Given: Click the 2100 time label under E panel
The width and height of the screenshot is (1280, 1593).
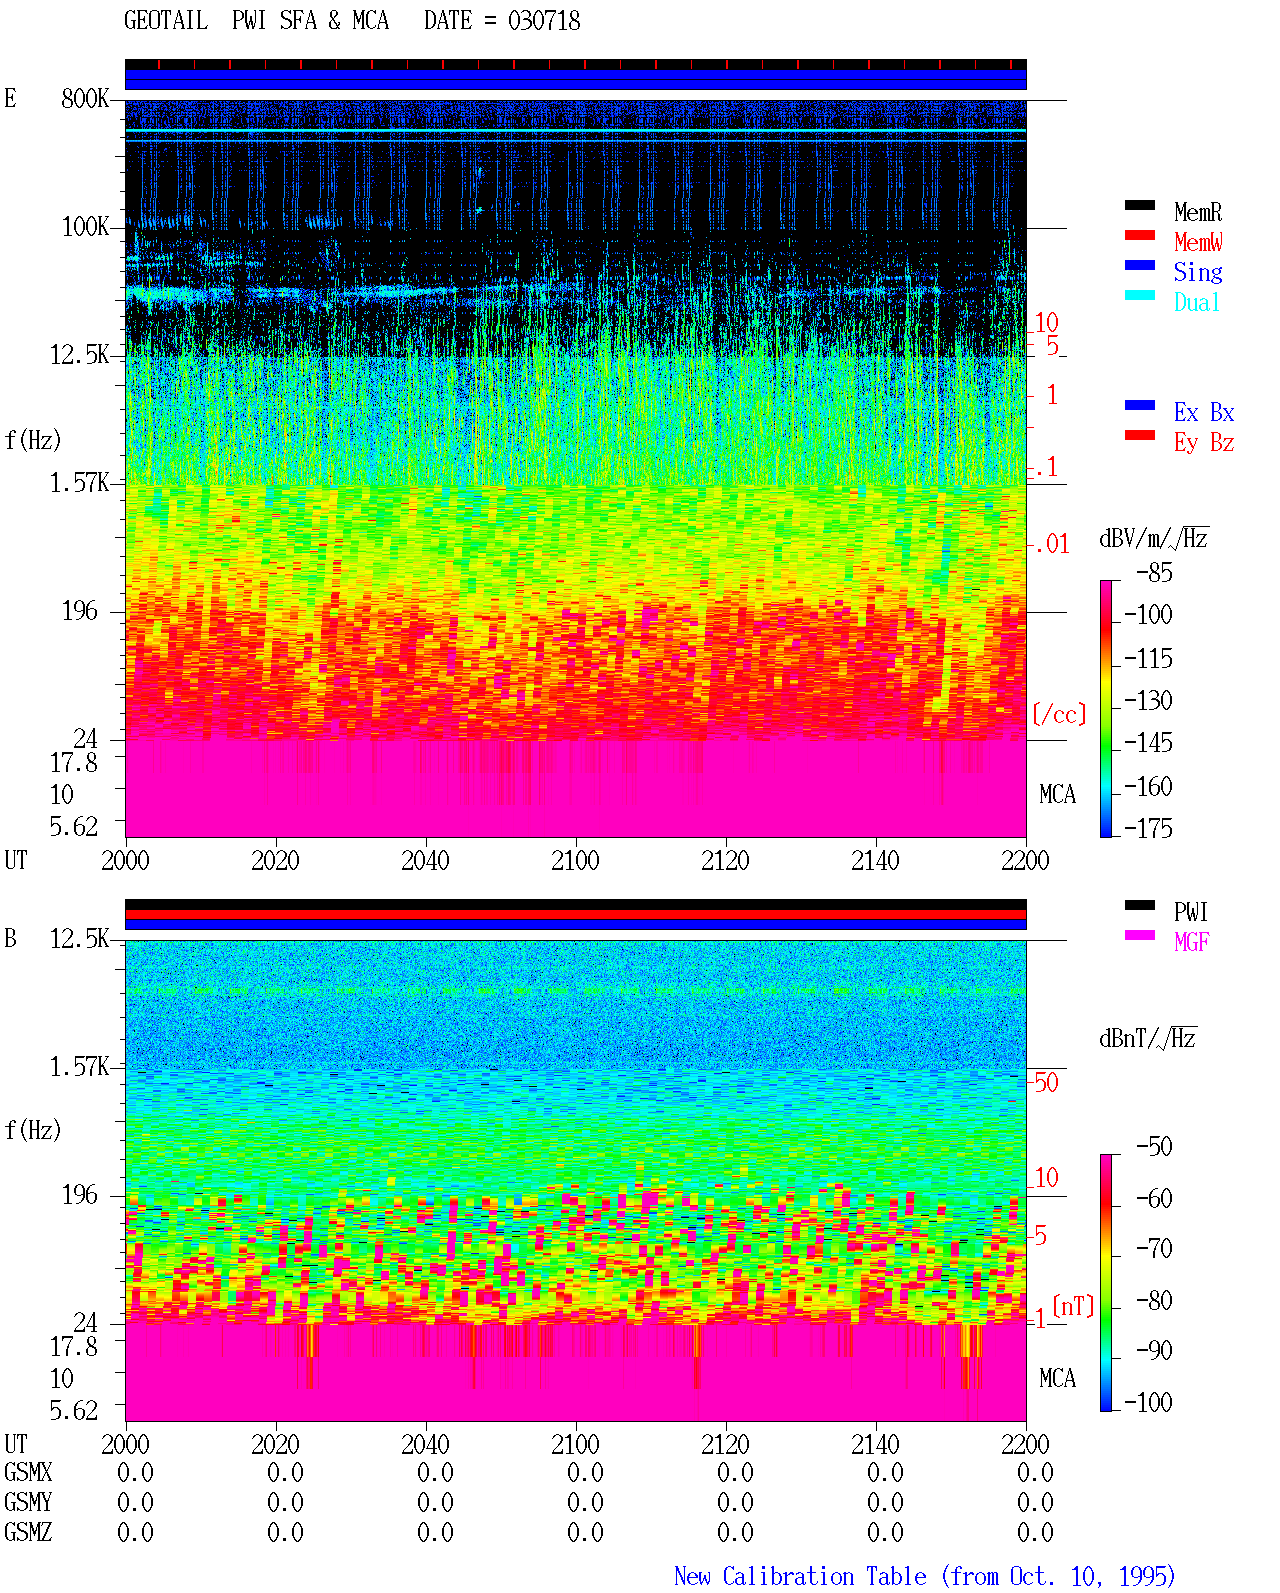Looking at the screenshot, I should pyautogui.click(x=576, y=860).
